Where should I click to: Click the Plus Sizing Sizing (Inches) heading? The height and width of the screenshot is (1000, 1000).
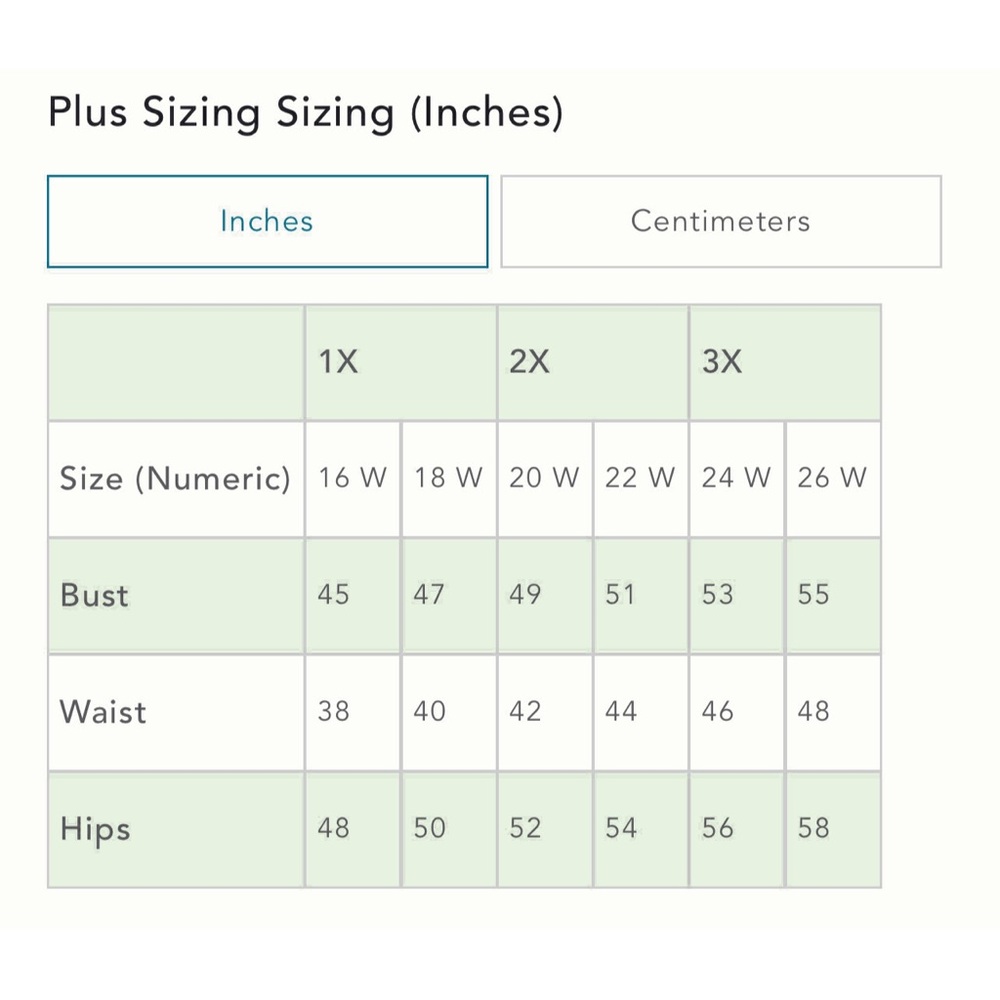[x=305, y=112]
